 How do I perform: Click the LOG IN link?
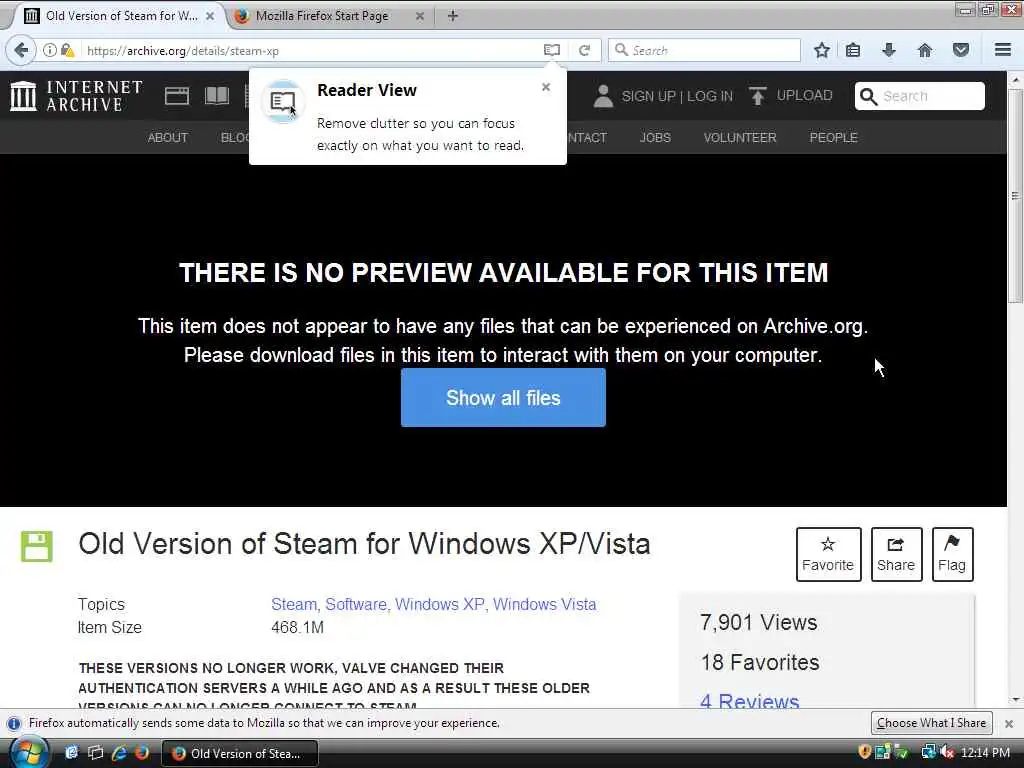710,96
